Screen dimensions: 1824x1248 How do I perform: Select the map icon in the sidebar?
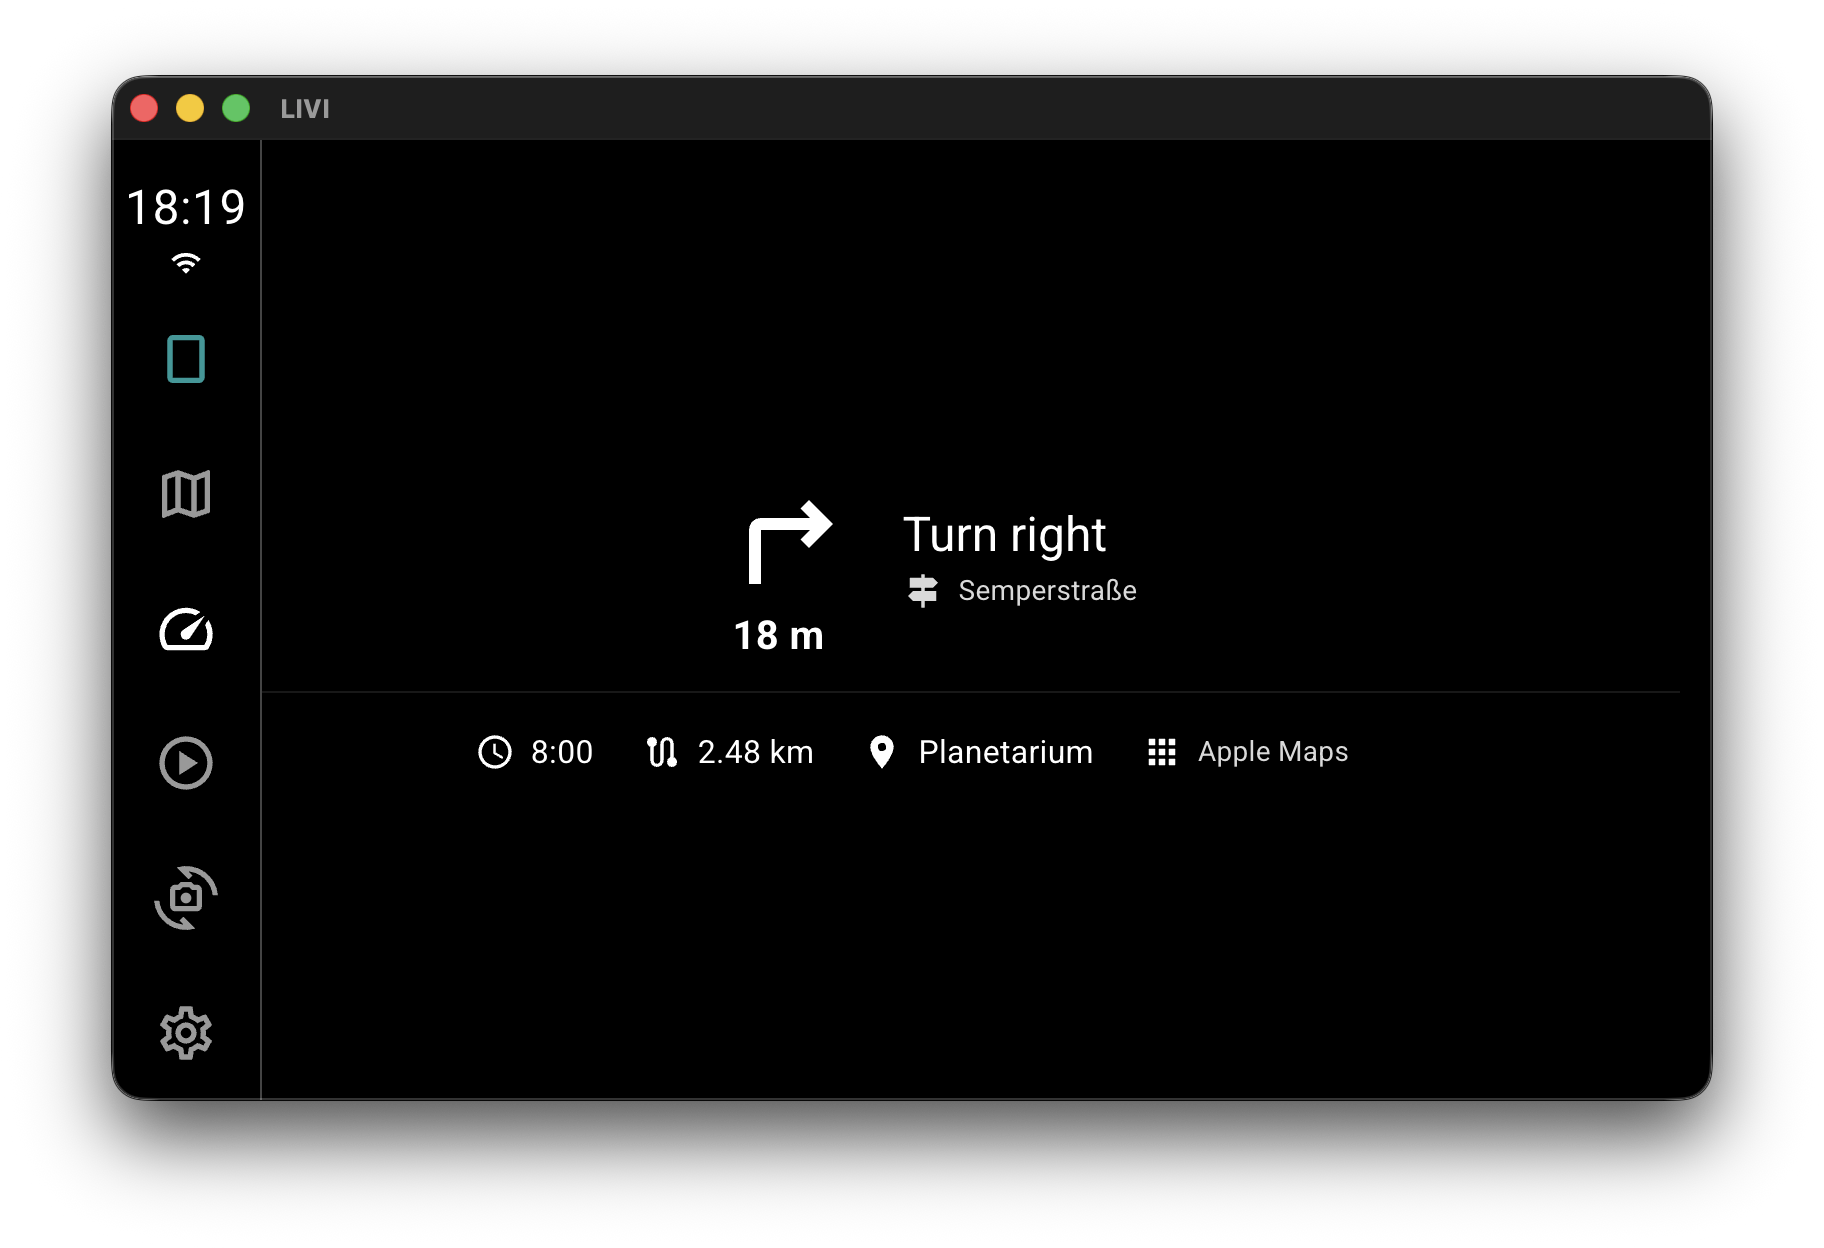186,494
